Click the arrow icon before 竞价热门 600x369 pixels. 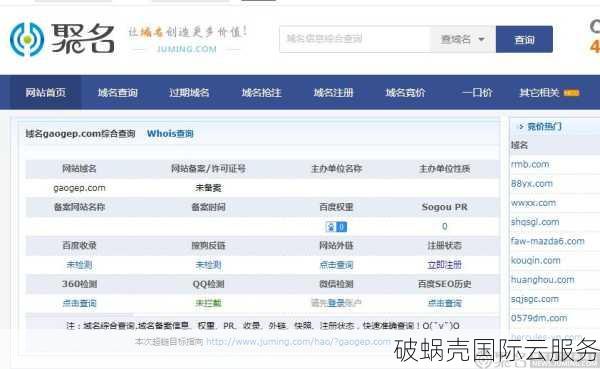pos(521,127)
